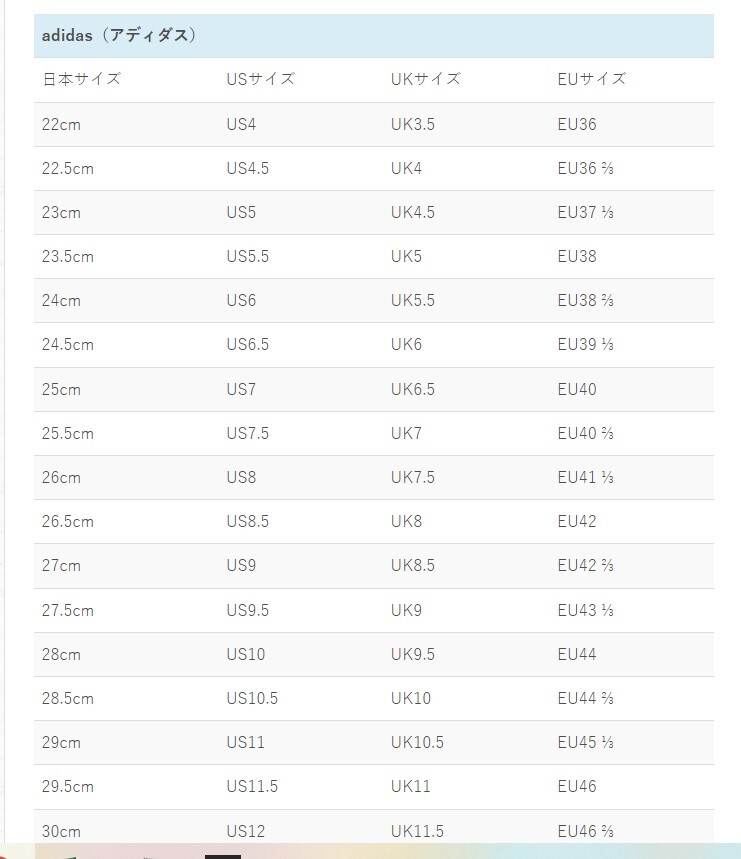Select the 22cm size cell

click(61, 125)
